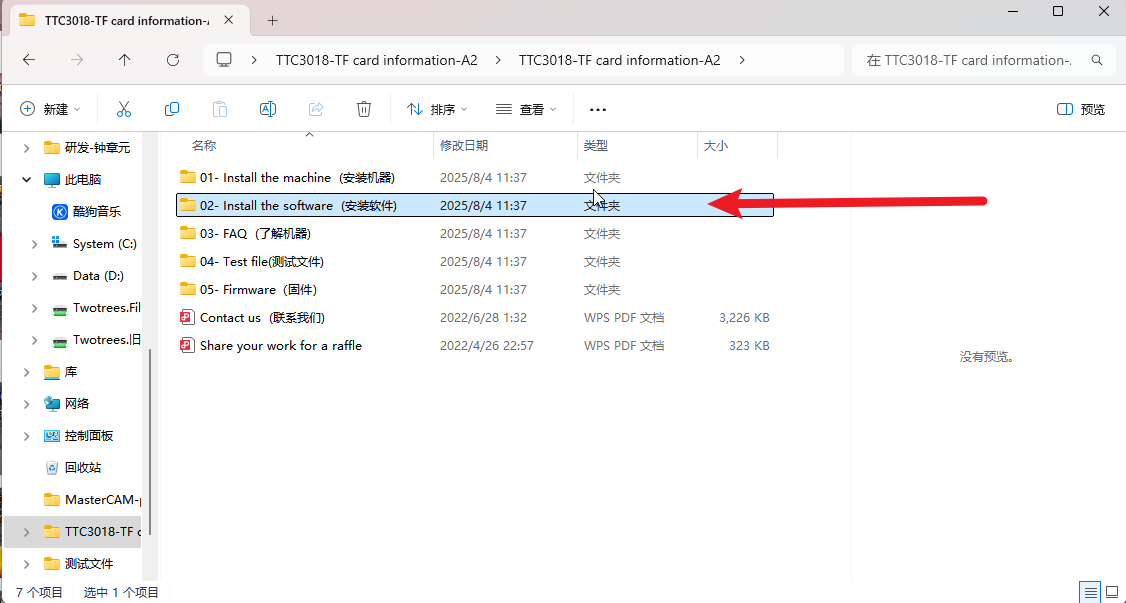This screenshot has height=603, width=1126.
Task: Click the Share icon in toolbar
Action: tap(316, 109)
